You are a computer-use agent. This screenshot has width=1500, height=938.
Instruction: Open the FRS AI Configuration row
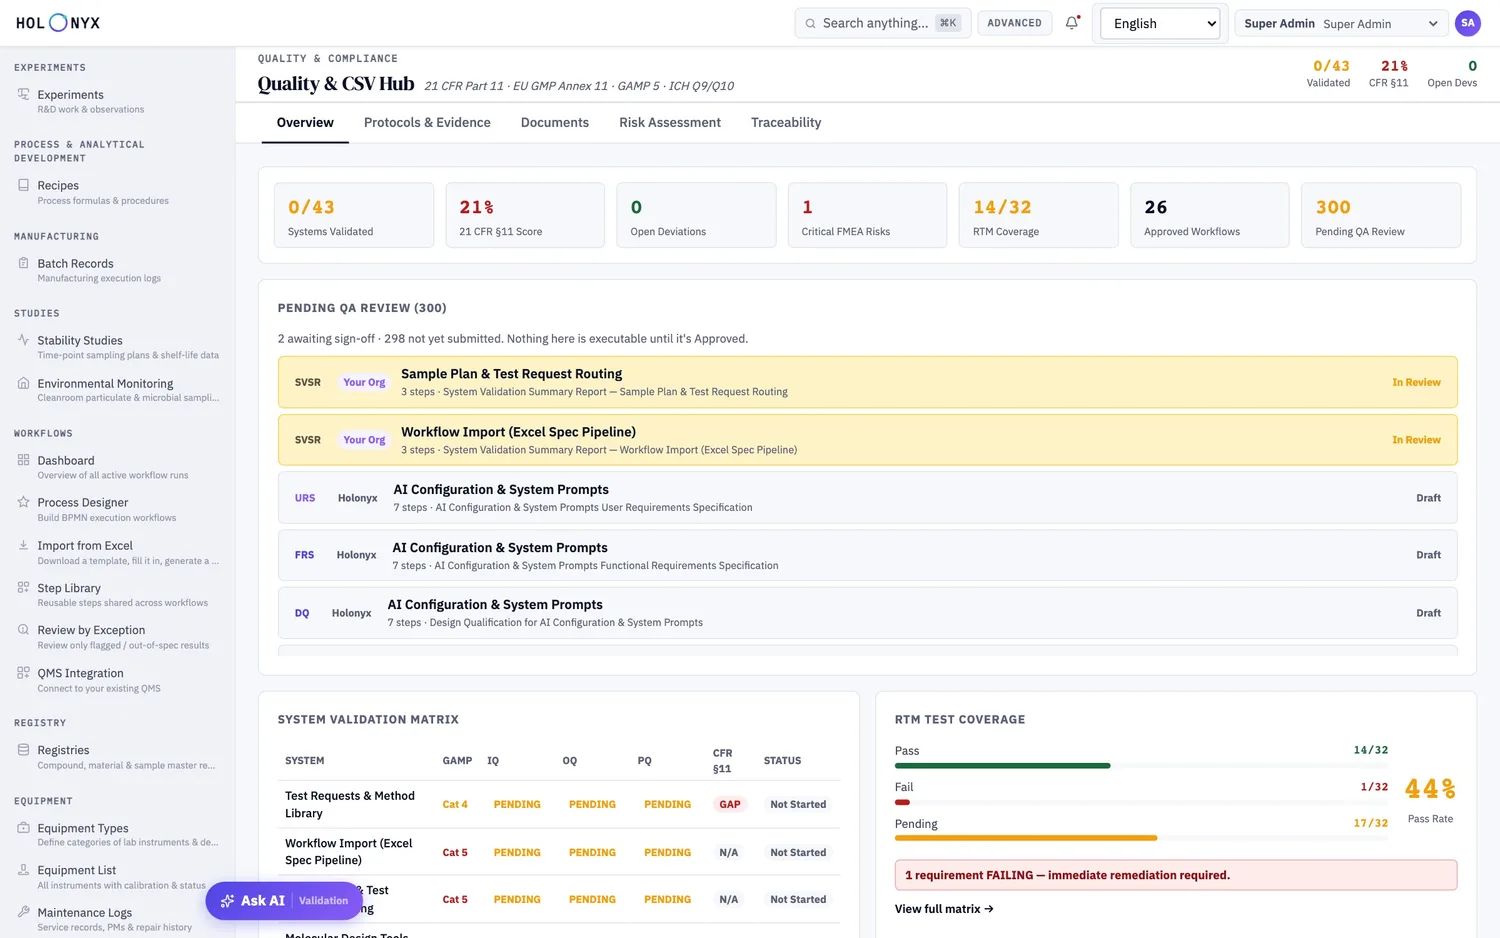(x=867, y=555)
